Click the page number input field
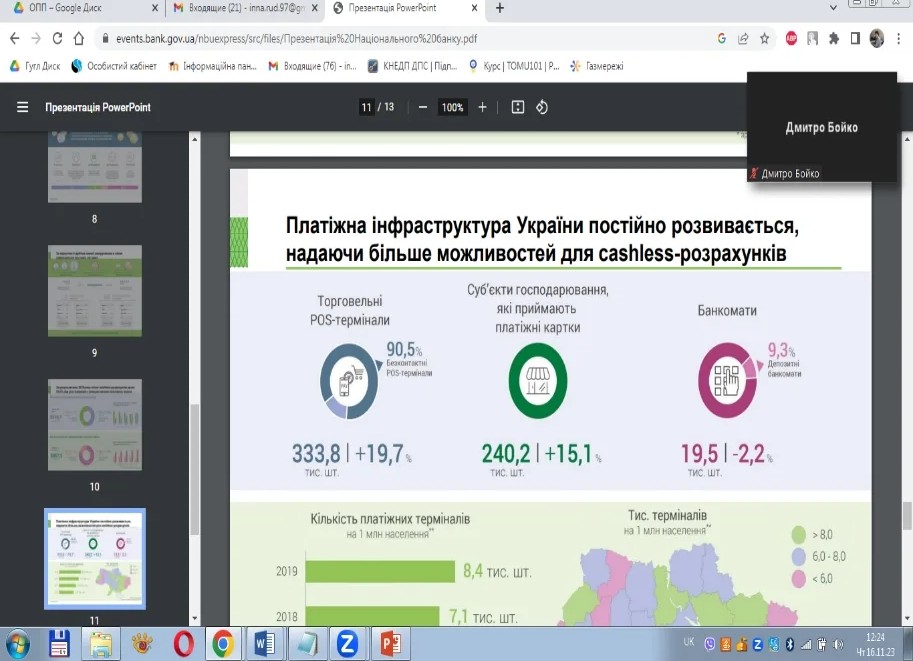The image size is (913, 661). tap(366, 107)
